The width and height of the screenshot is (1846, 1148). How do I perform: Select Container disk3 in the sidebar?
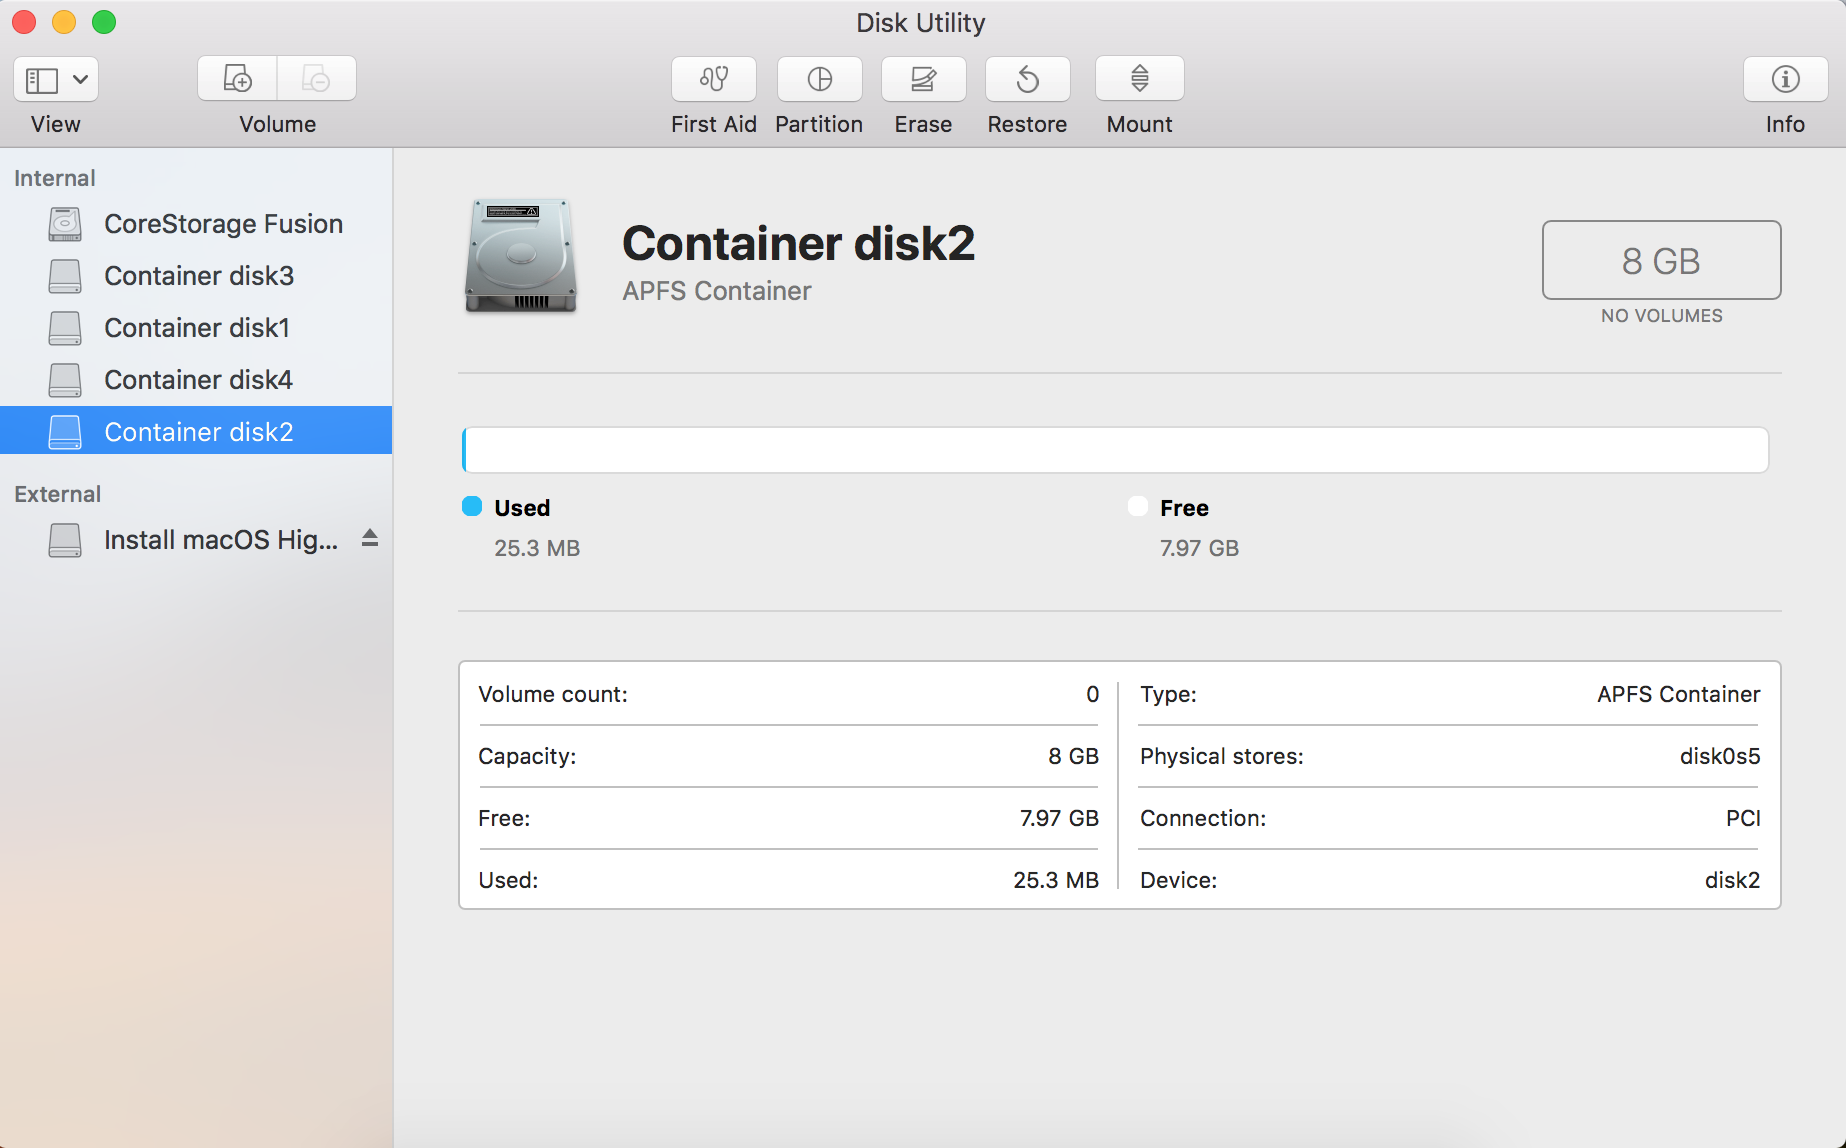198,276
